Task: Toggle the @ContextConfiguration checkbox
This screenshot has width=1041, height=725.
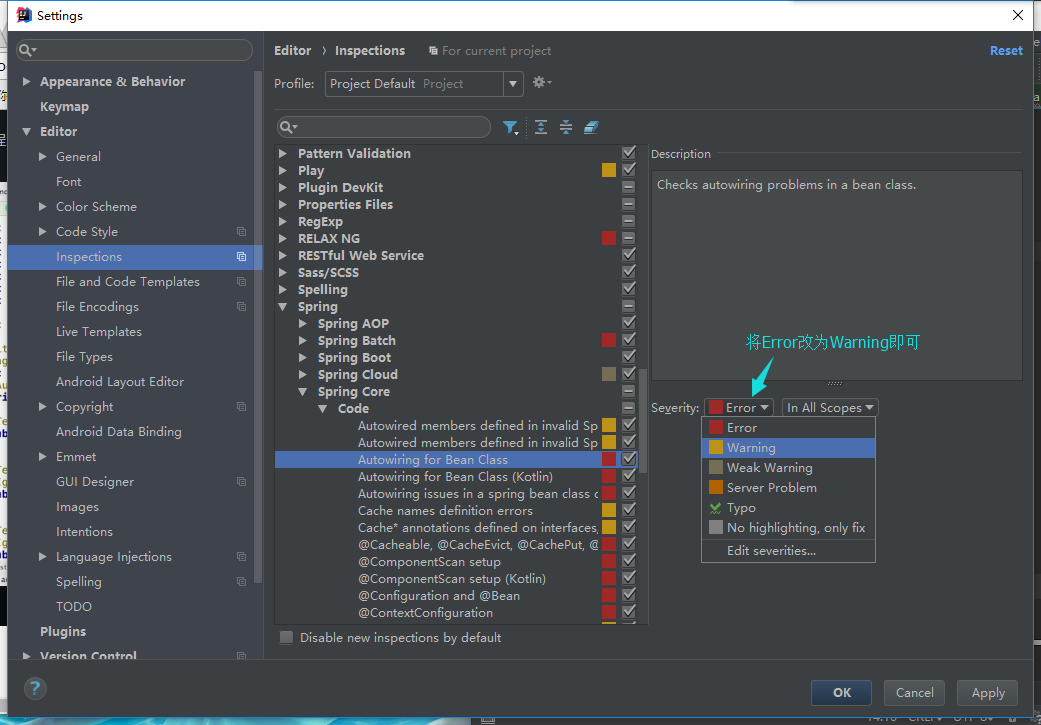Action: pyautogui.click(x=629, y=612)
